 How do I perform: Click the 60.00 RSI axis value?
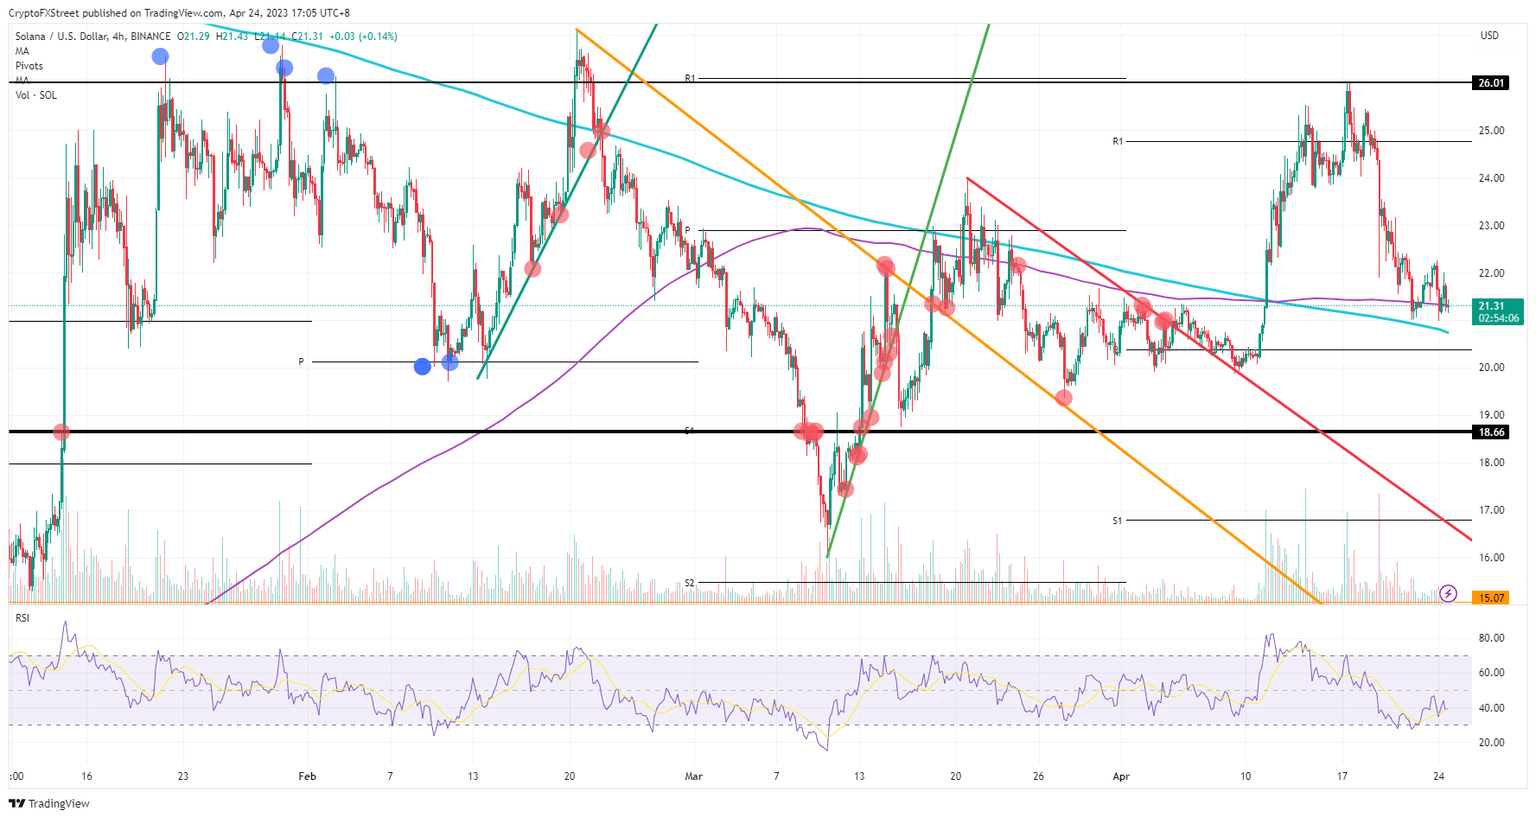pos(1492,673)
